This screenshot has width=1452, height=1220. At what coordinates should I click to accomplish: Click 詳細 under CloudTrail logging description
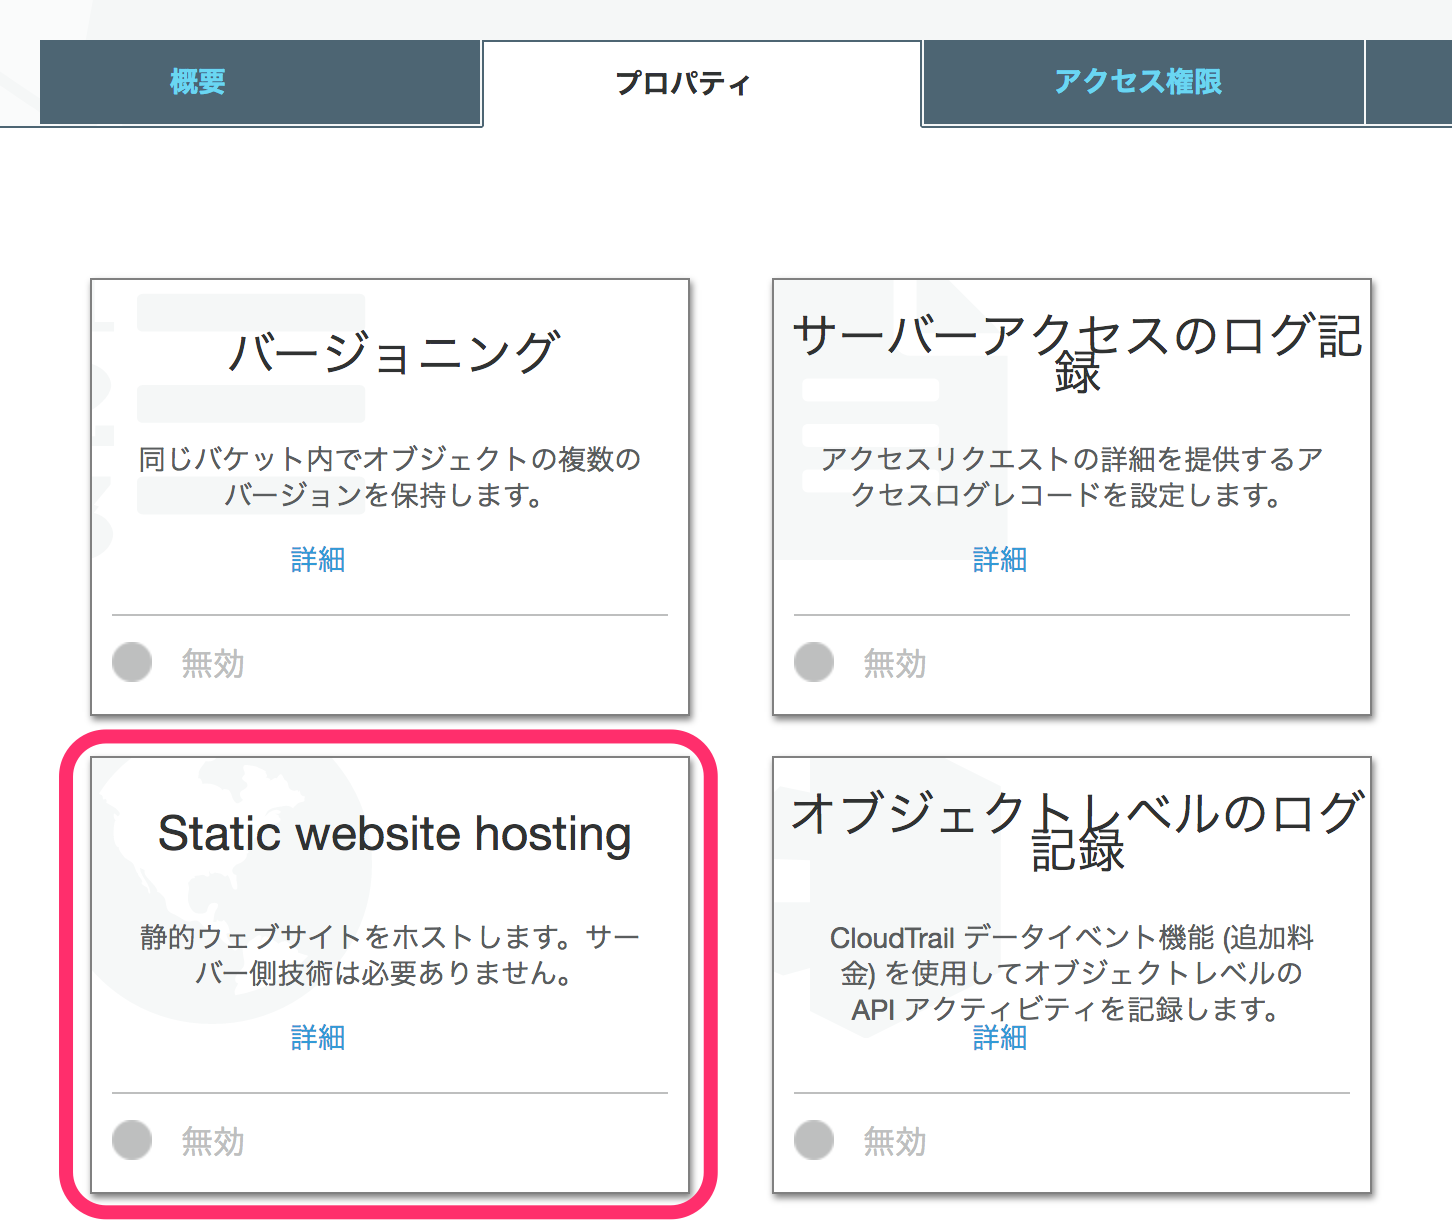point(999,1038)
